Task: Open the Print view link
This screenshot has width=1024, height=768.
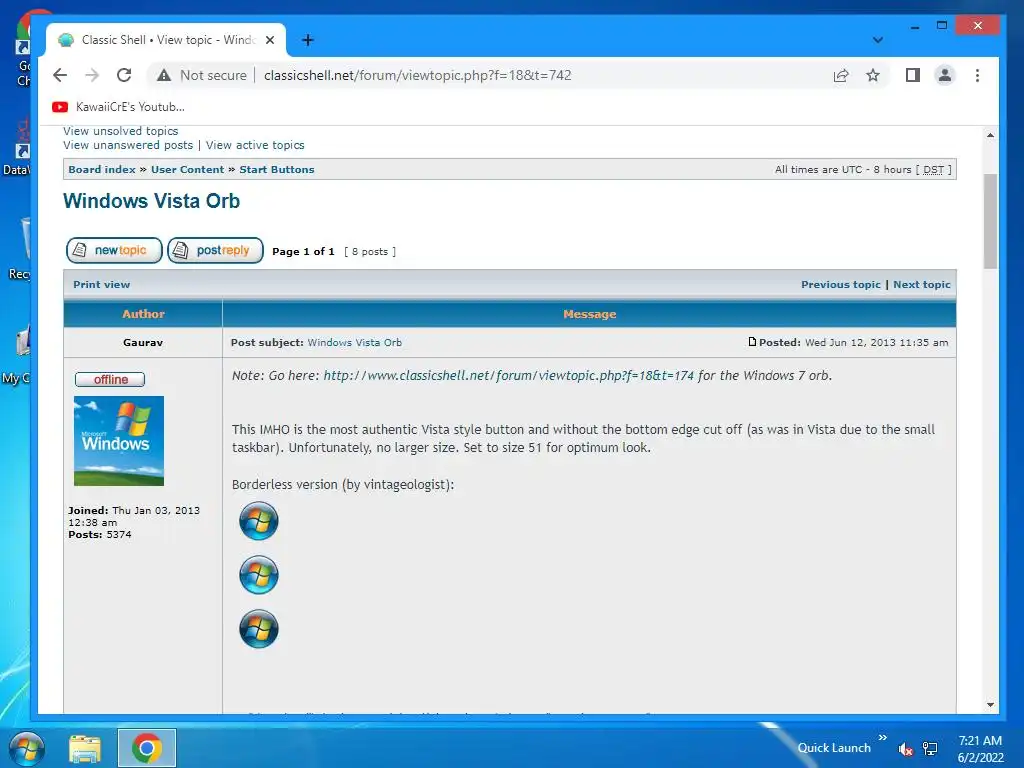Action: point(101,284)
